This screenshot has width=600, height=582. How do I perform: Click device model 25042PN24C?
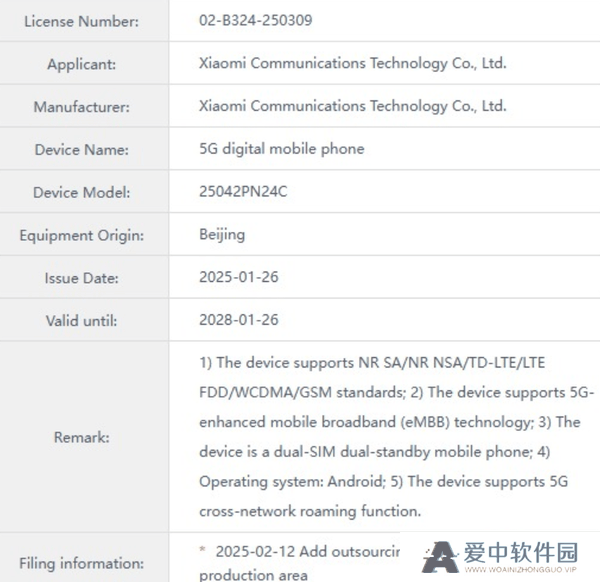point(243,191)
